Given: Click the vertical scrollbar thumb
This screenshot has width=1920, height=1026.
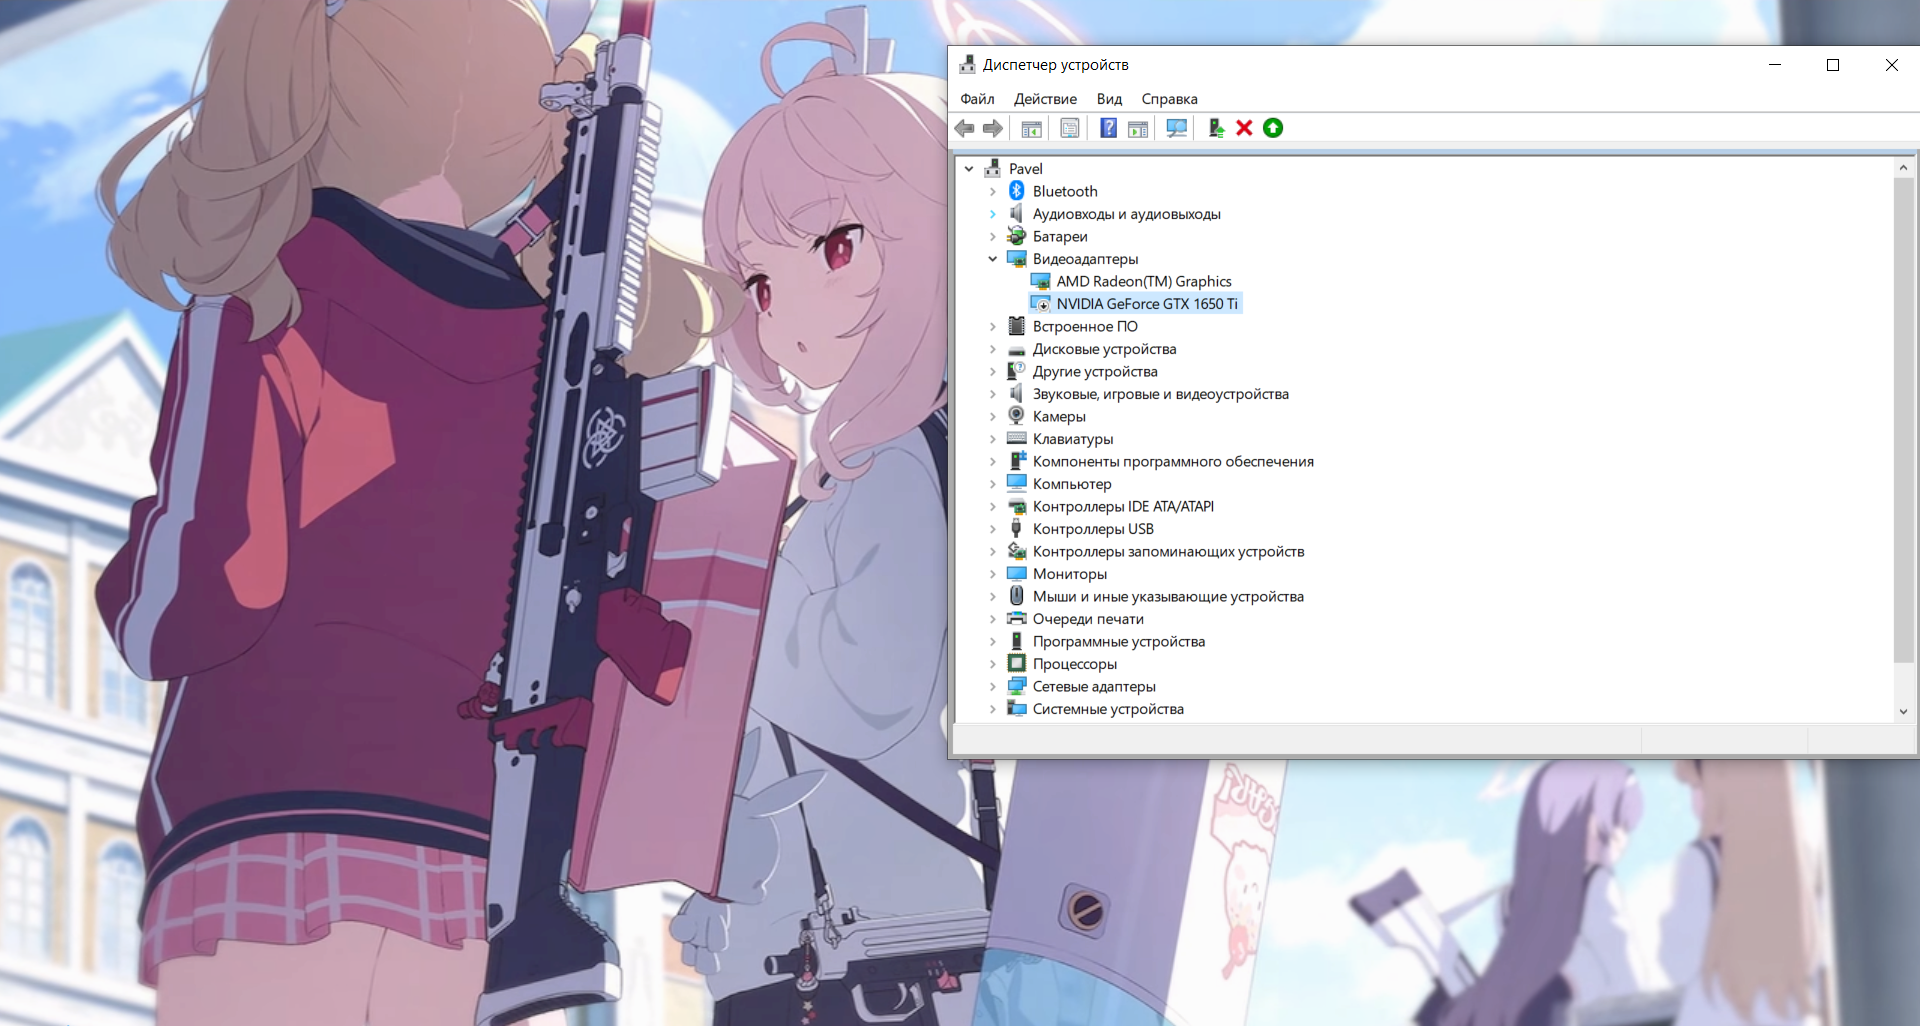Looking at the screenshot, I should (x=1903, y=420).
